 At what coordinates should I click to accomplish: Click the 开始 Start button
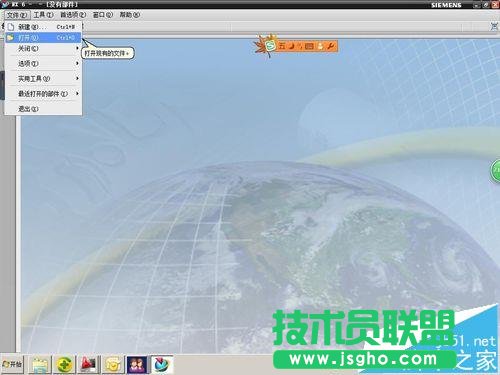point(12,364)
